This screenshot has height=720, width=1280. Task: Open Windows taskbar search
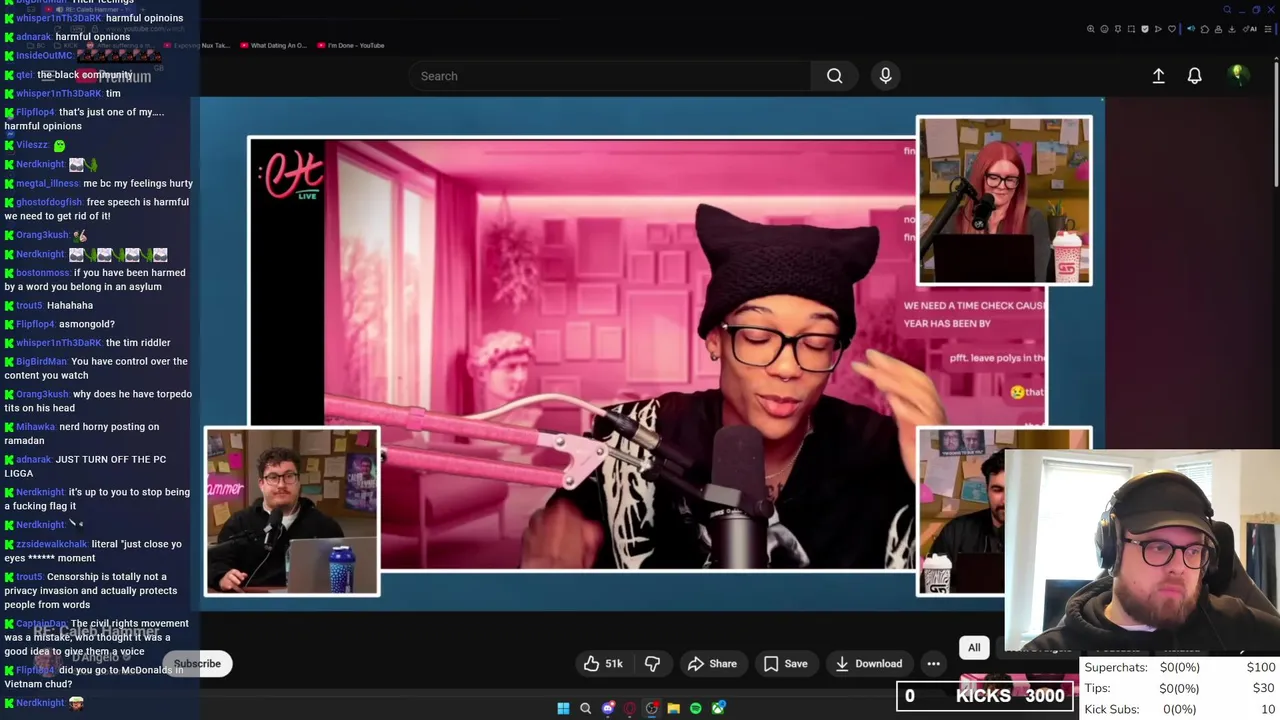tap(586, 708)
